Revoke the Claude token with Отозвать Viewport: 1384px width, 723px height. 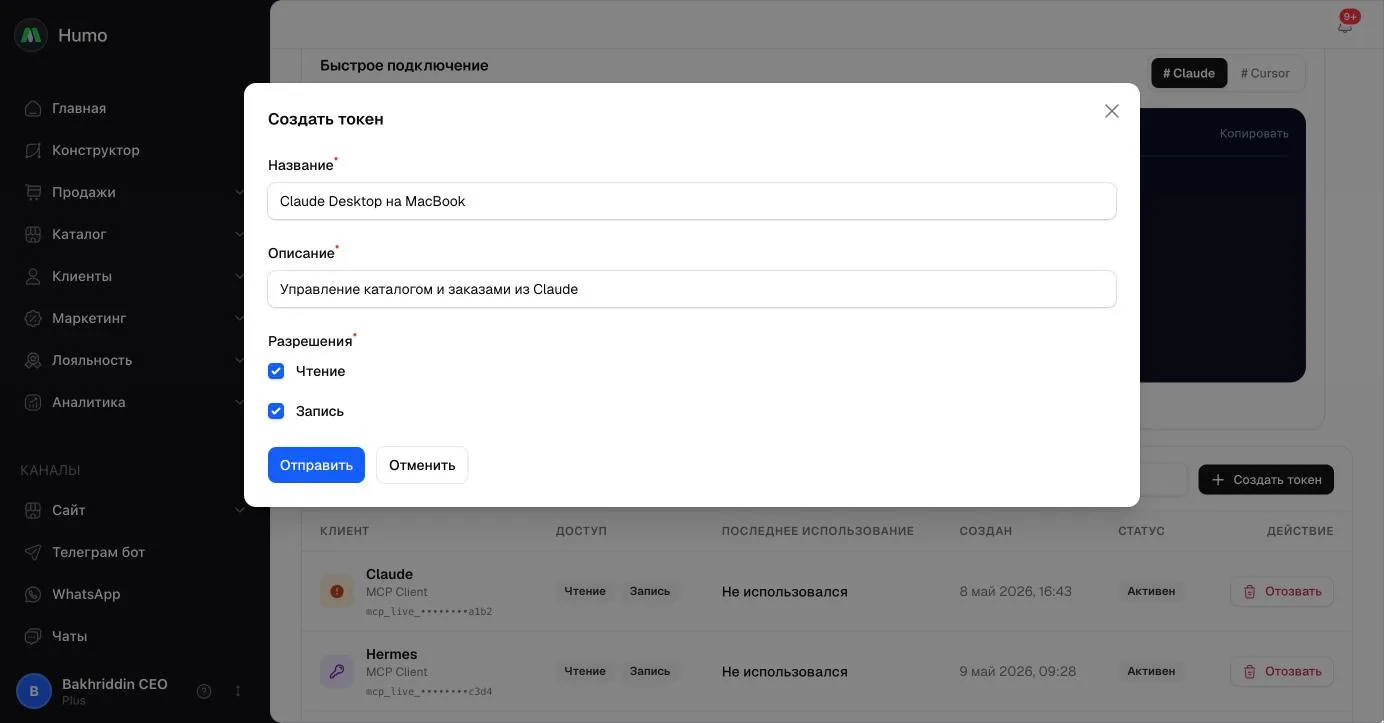click(x=1282, y=591)
